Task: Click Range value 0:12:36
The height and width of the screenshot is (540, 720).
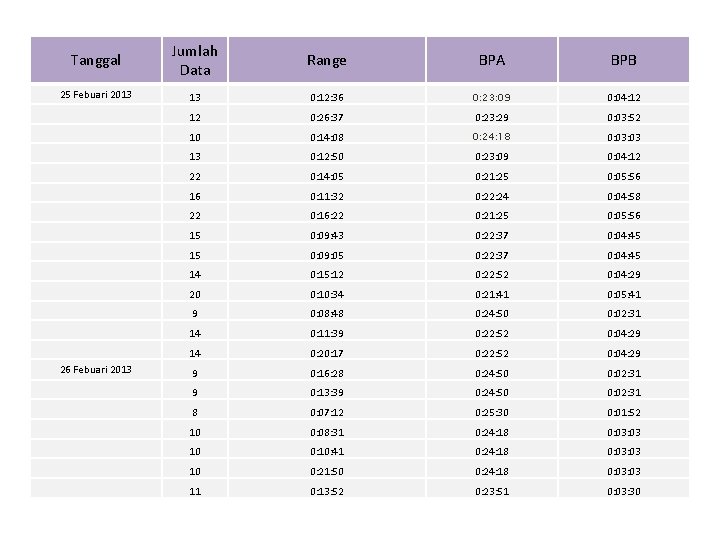Action: [327, 97]
